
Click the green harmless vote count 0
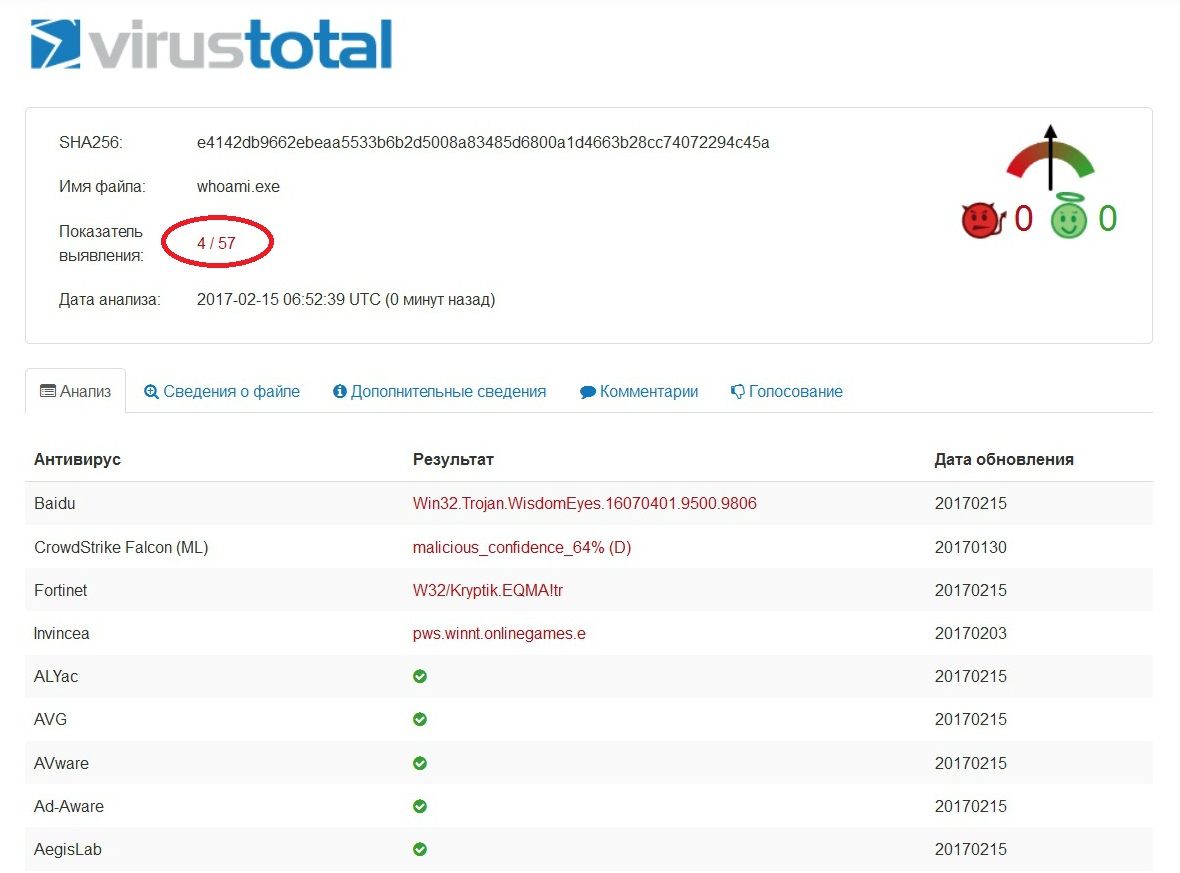[x=1108, y=219]
